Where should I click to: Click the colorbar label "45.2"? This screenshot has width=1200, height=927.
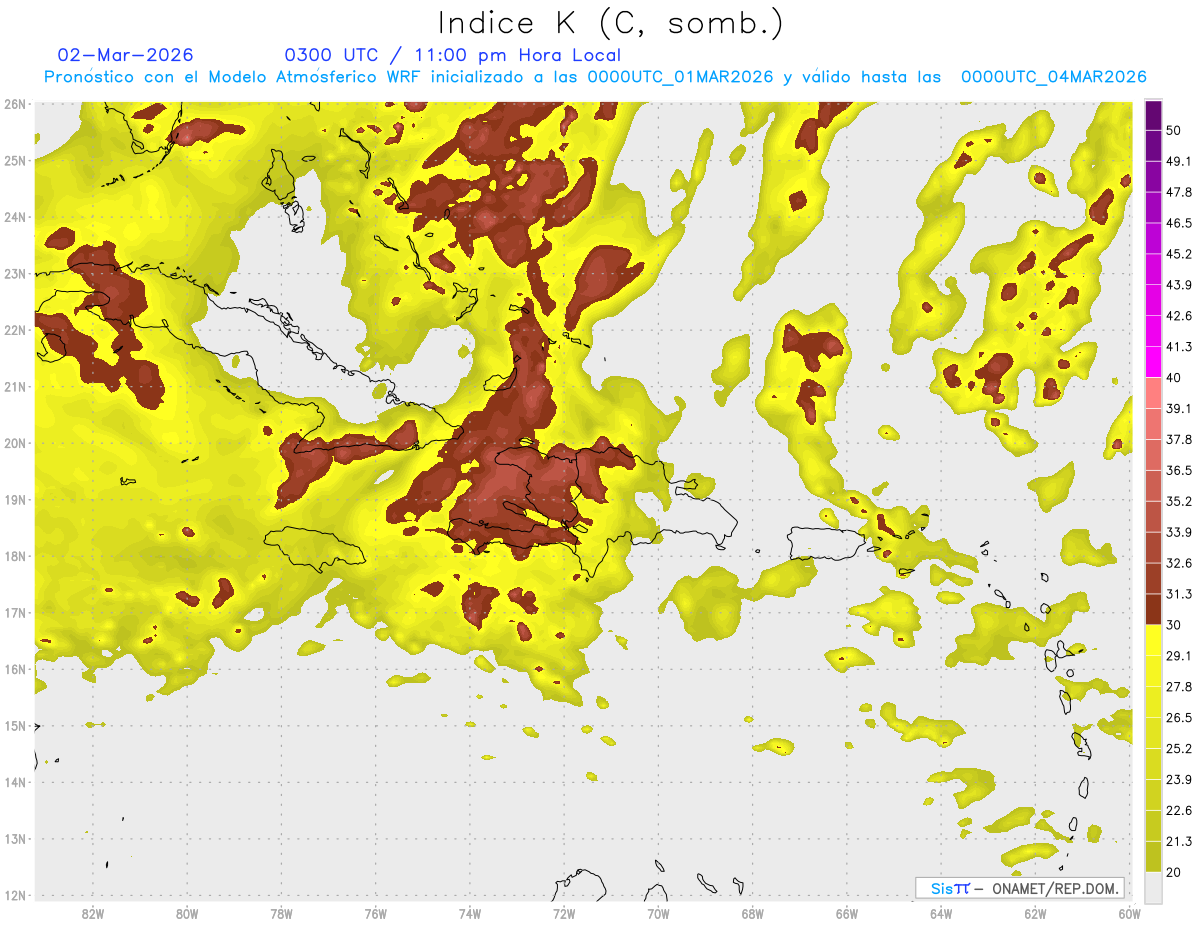click(x=1178, y=254)
